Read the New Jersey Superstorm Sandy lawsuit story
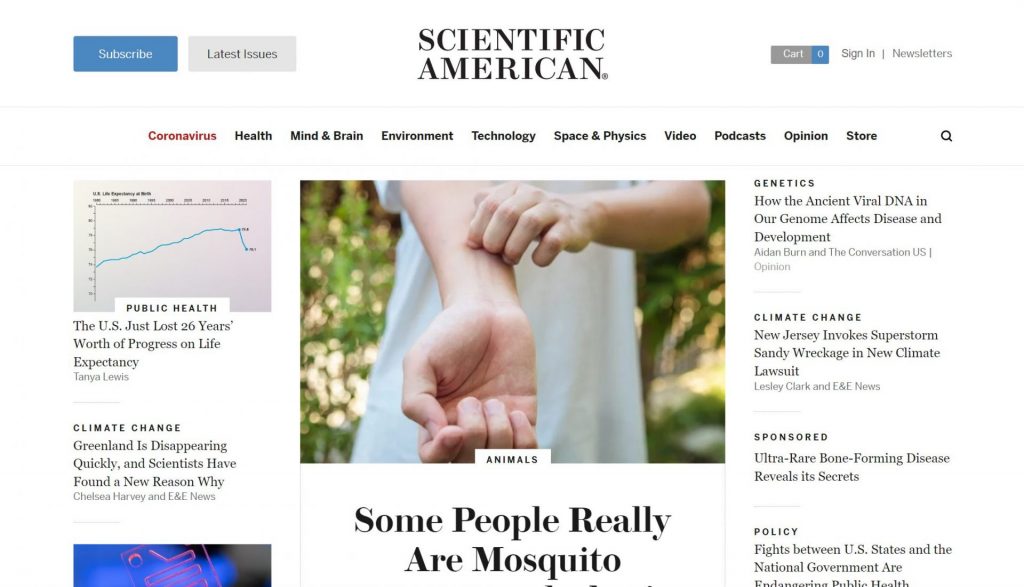The height and width of the screenshot is (587, 1024). click(x=847, y=353)
